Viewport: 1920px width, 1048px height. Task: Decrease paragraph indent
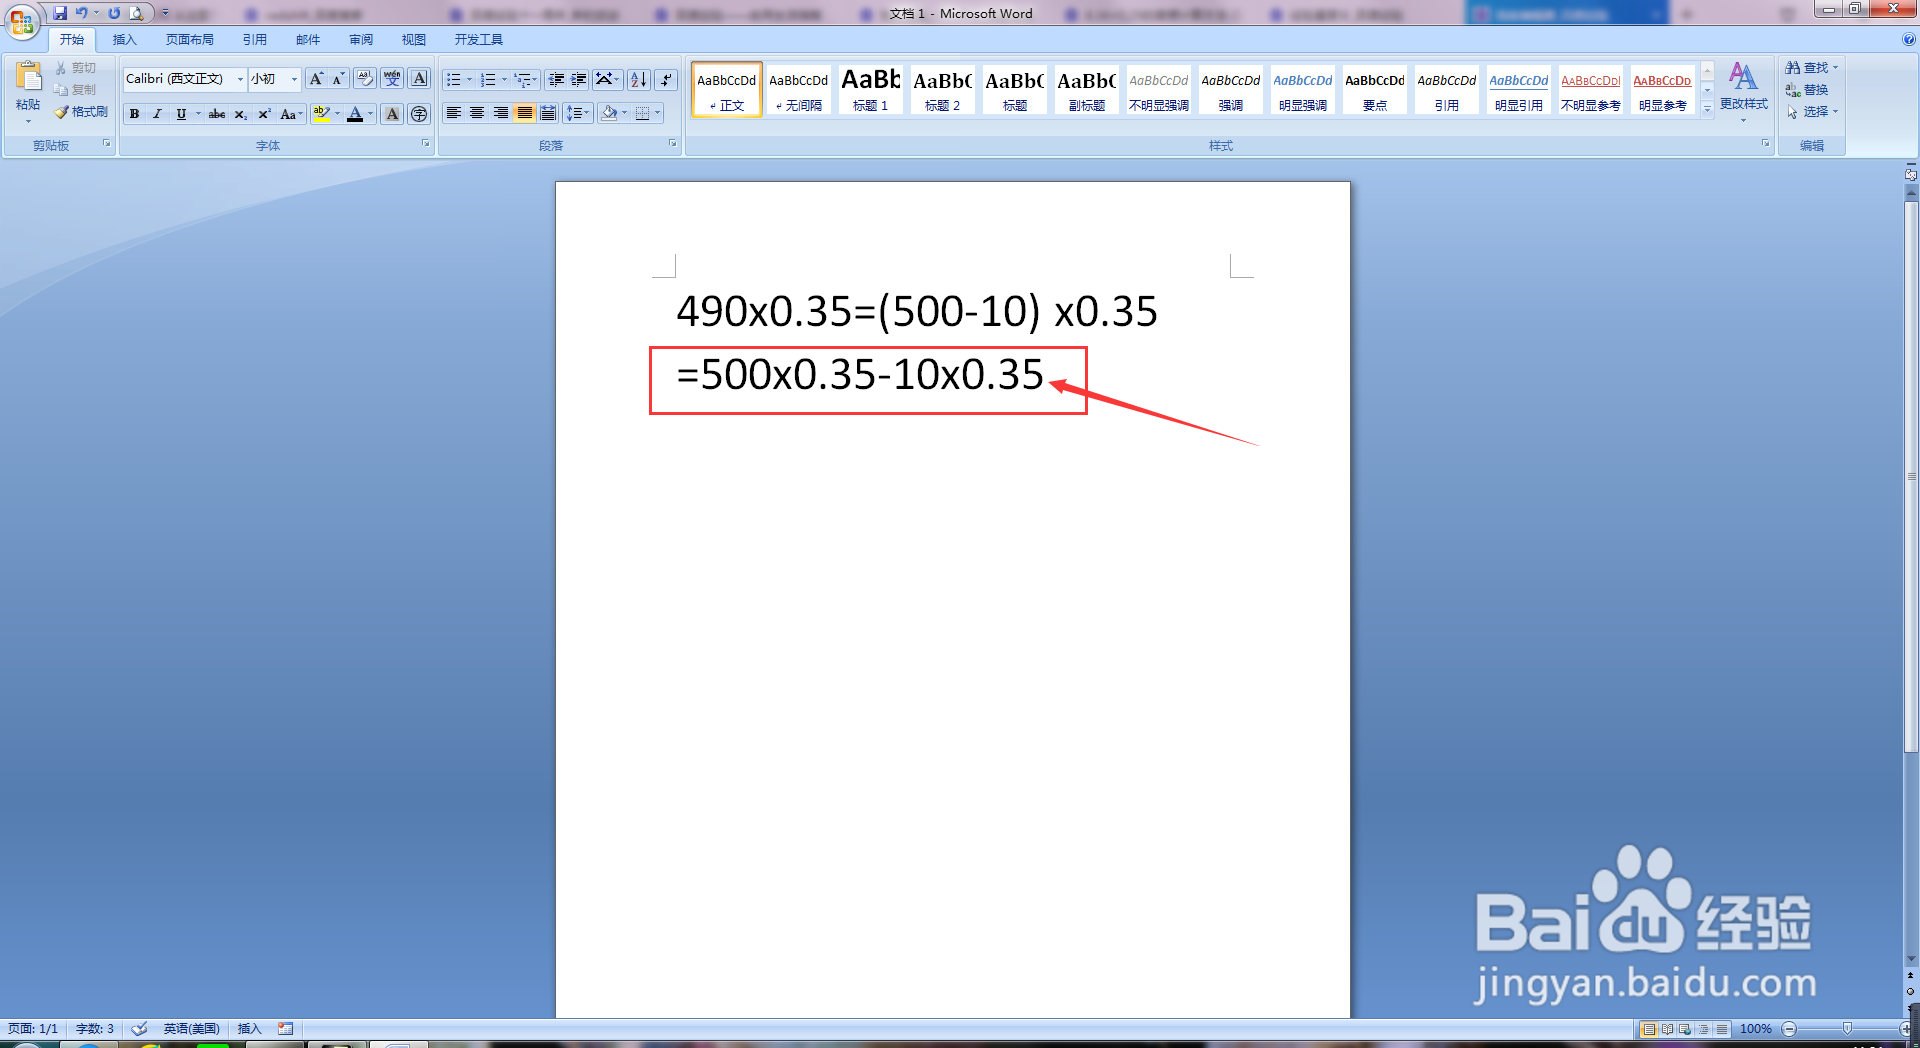pos(556,79)
